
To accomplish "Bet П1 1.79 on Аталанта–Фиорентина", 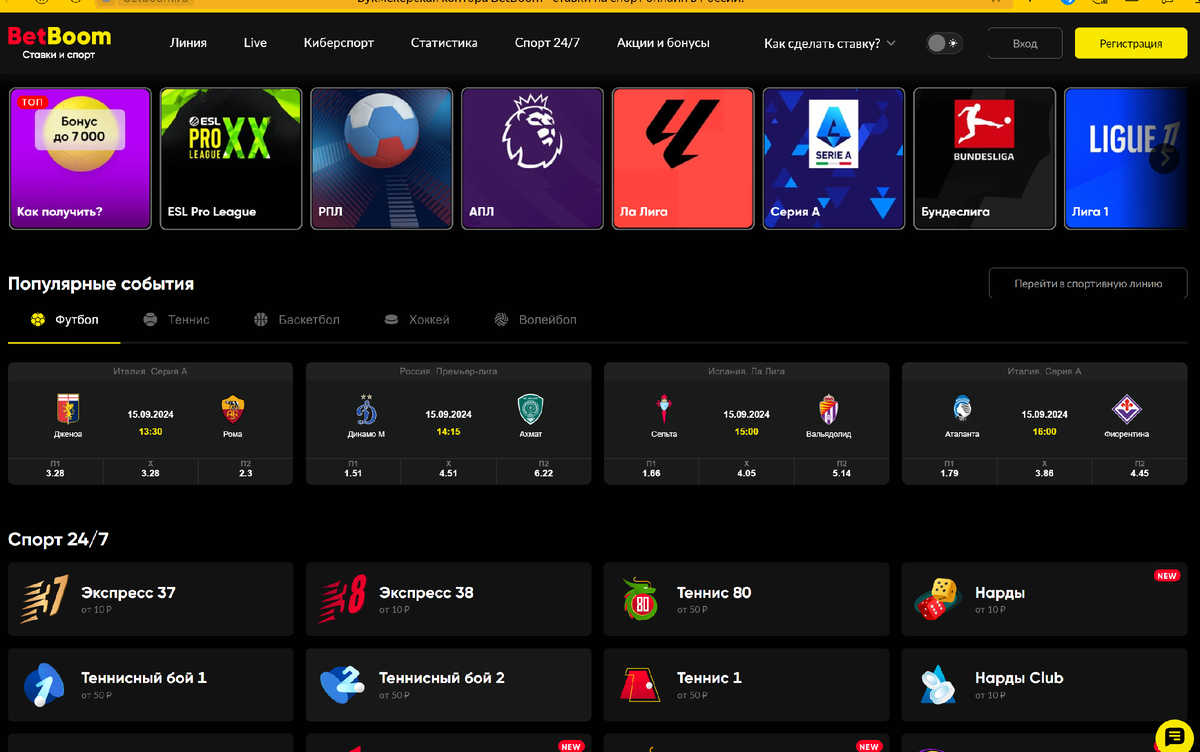I will coord(949,469).
